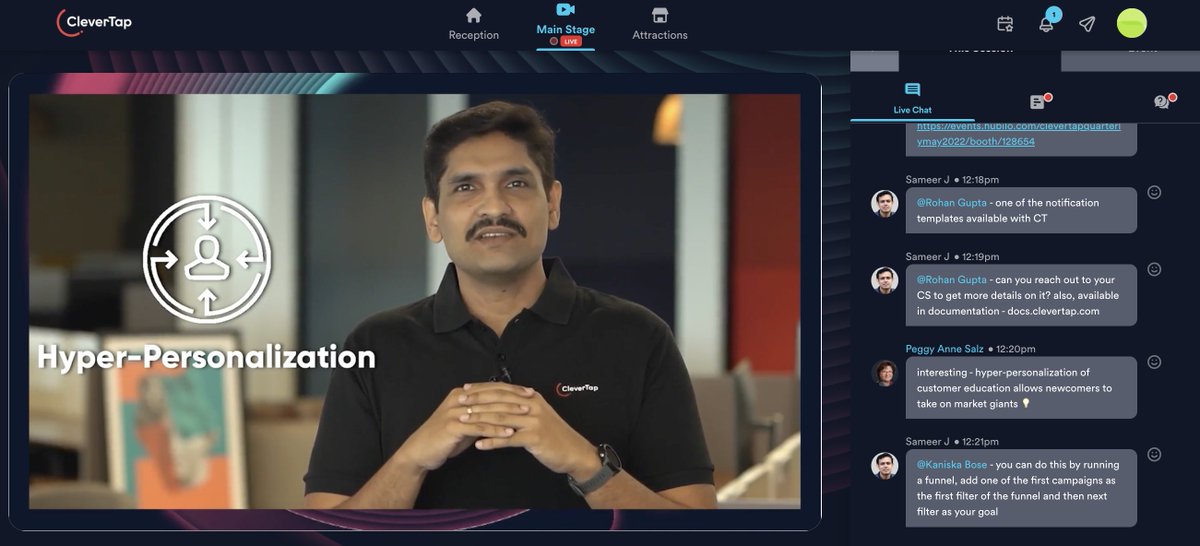Open the Main Stage tab
1200x546 pixels.
[x=566, y=24]
